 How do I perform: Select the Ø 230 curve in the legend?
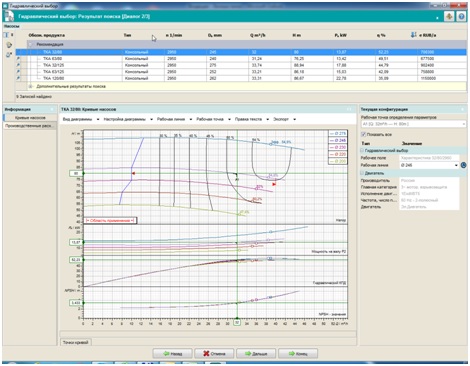coord(338,147)
